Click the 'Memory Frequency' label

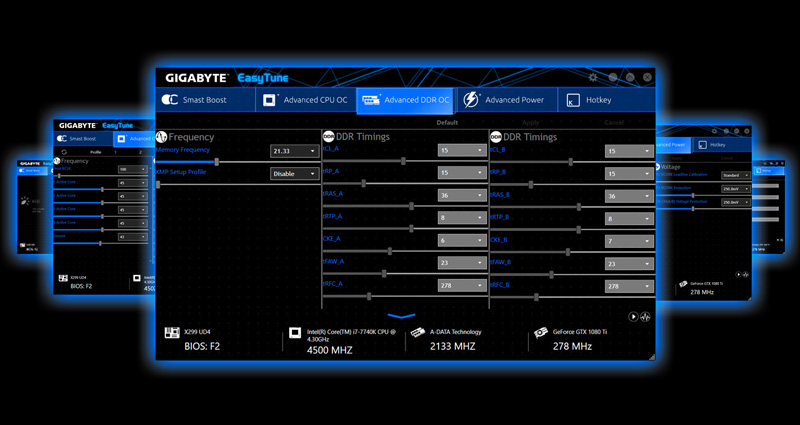(x=183, y=149)
